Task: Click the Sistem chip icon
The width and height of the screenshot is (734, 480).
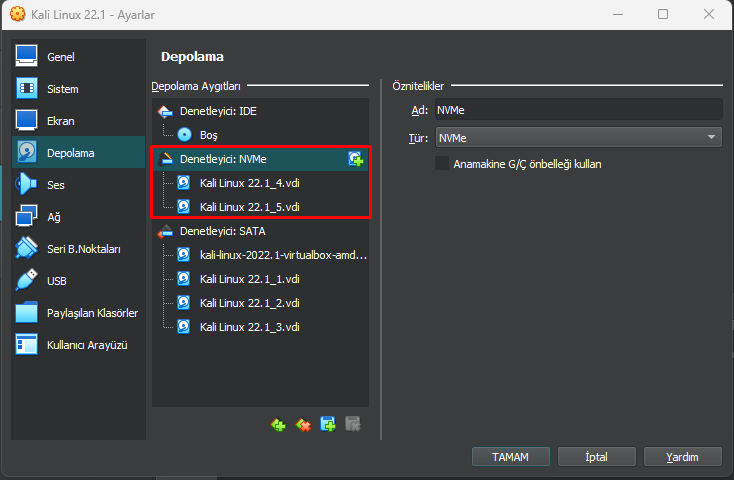Action: (x=27, y=88)
